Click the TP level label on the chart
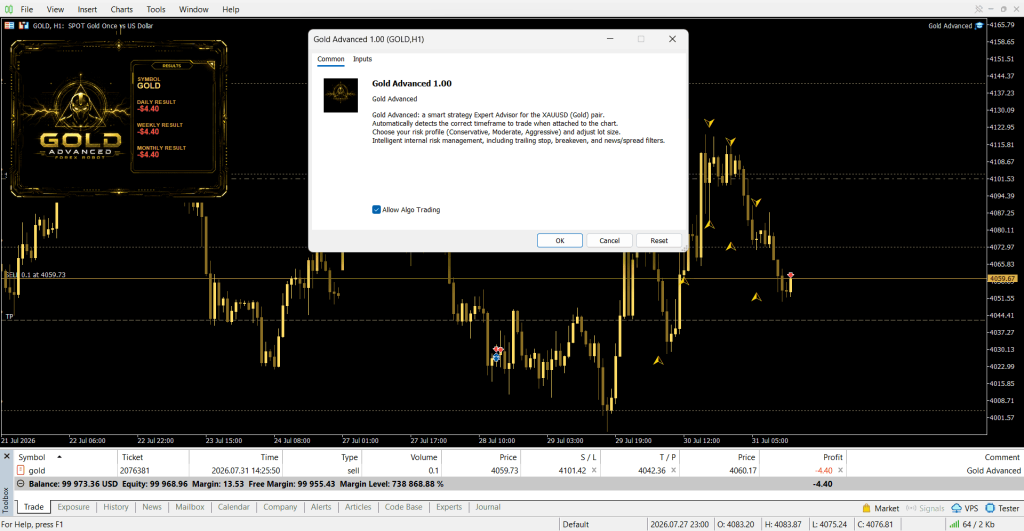 [9, 316]
